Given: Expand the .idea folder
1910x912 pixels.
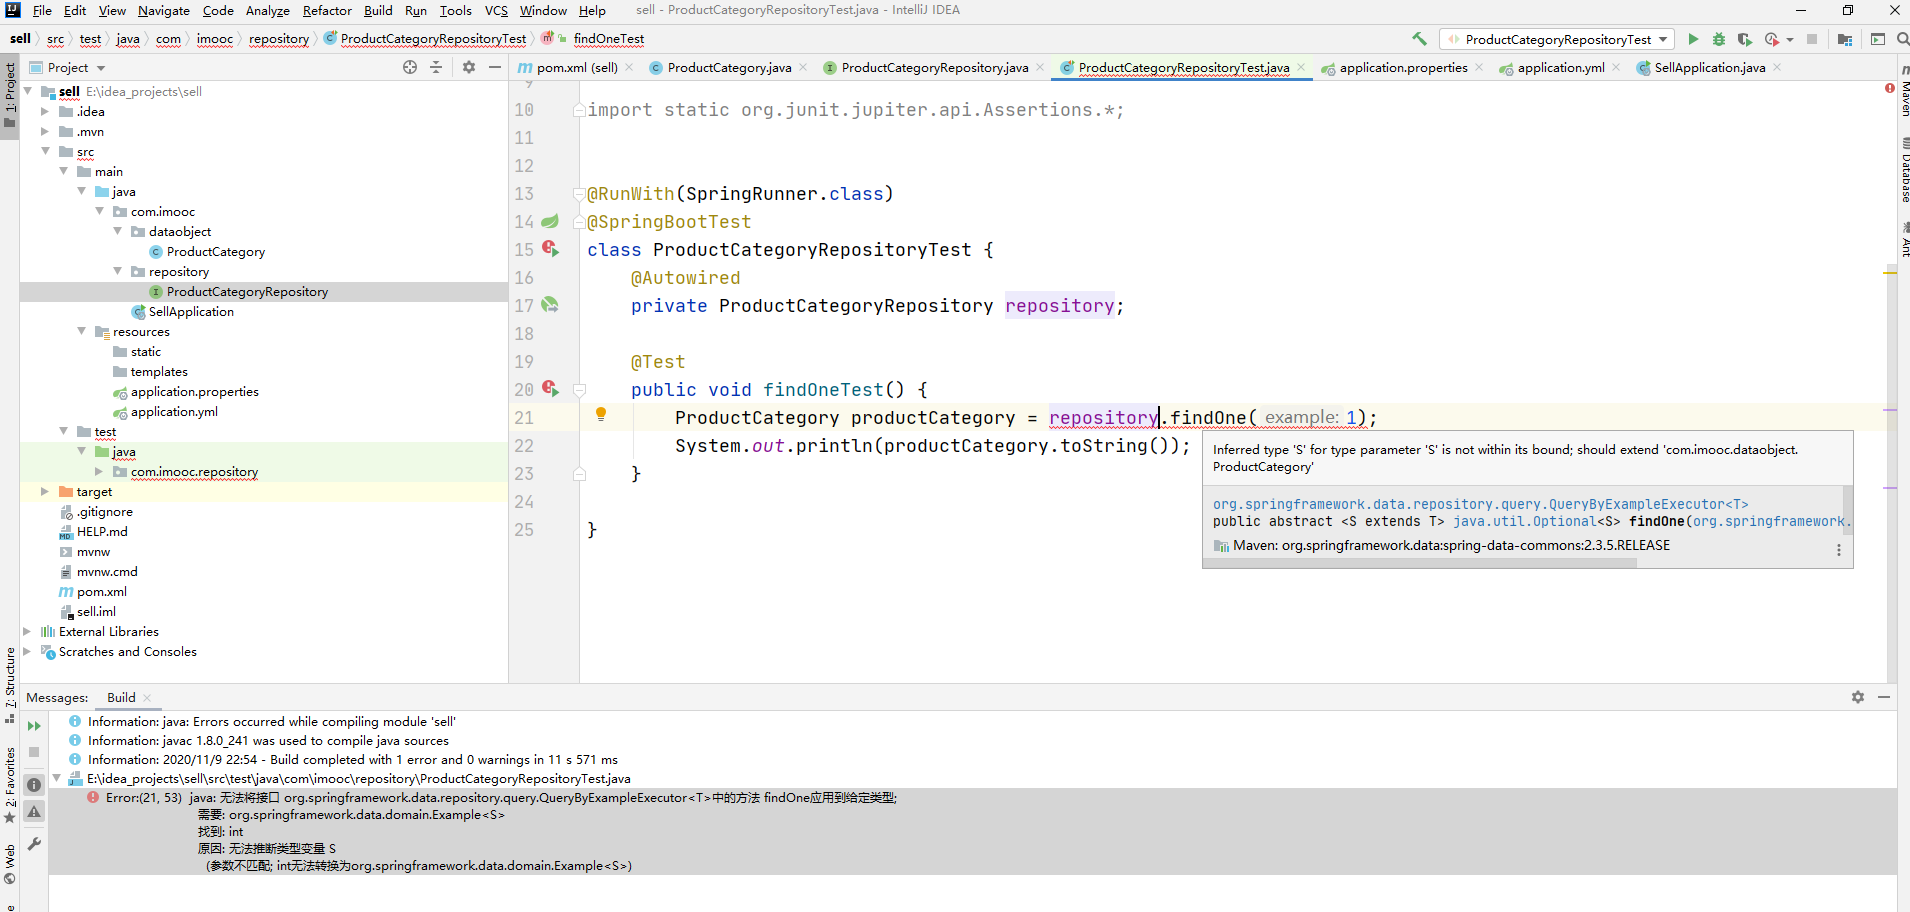Looking at the screenshot, I should [45, 111].
